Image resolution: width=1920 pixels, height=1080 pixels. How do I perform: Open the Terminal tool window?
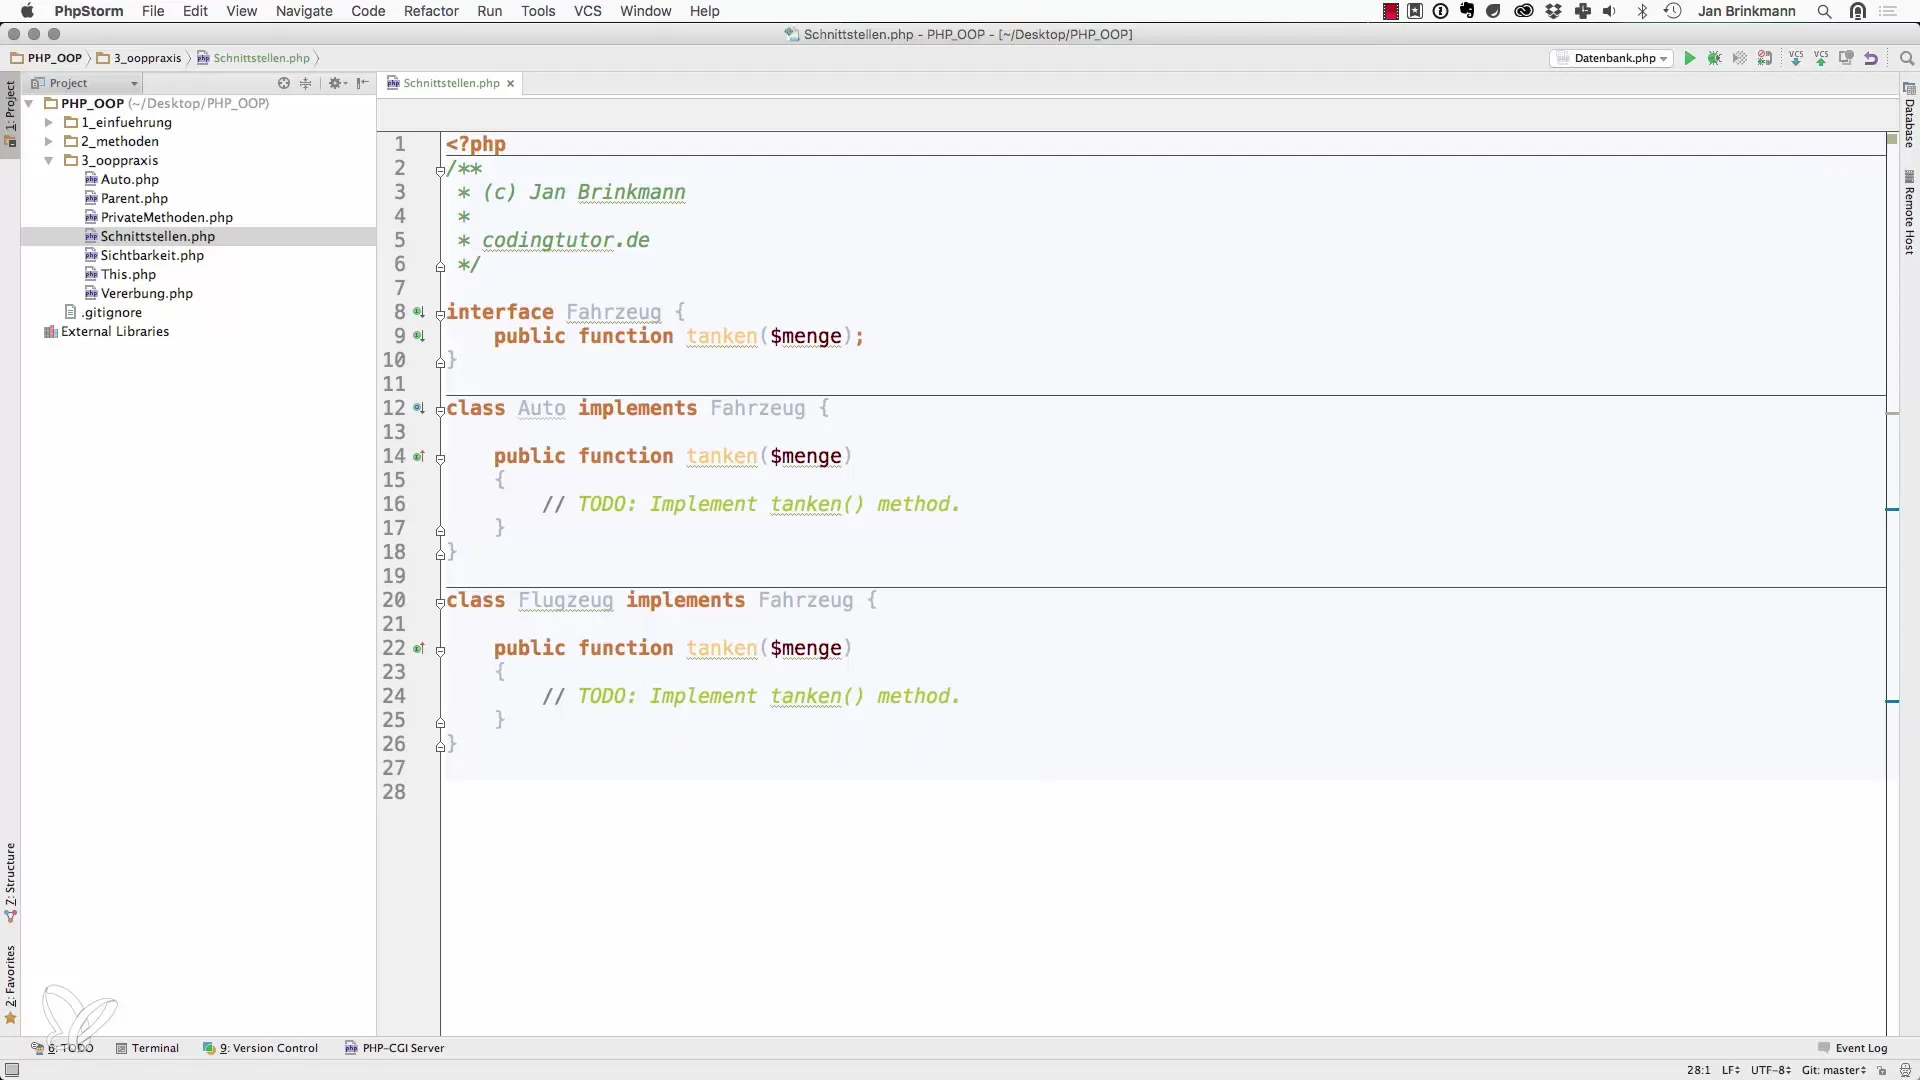click(147, 1048)
